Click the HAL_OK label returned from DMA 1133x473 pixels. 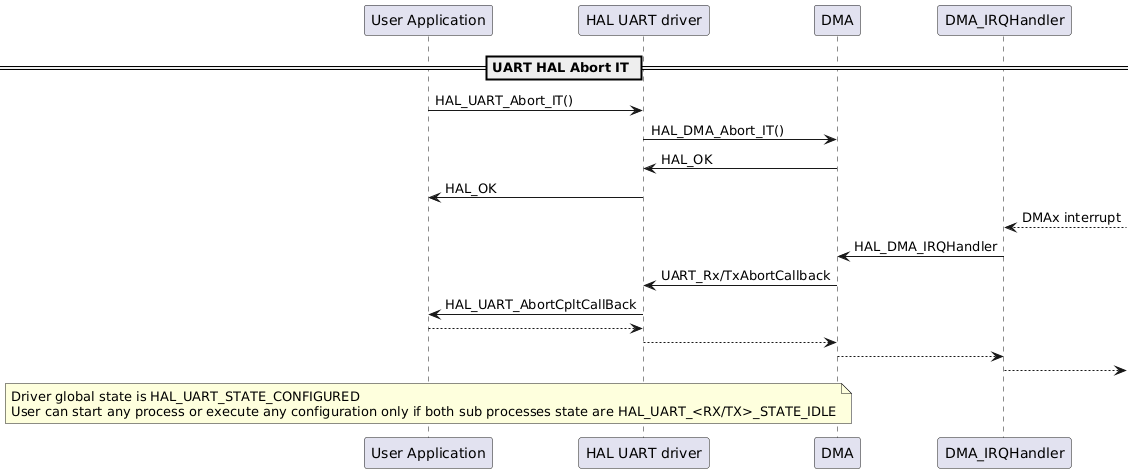pyautogui.click(x=686, y=160)
